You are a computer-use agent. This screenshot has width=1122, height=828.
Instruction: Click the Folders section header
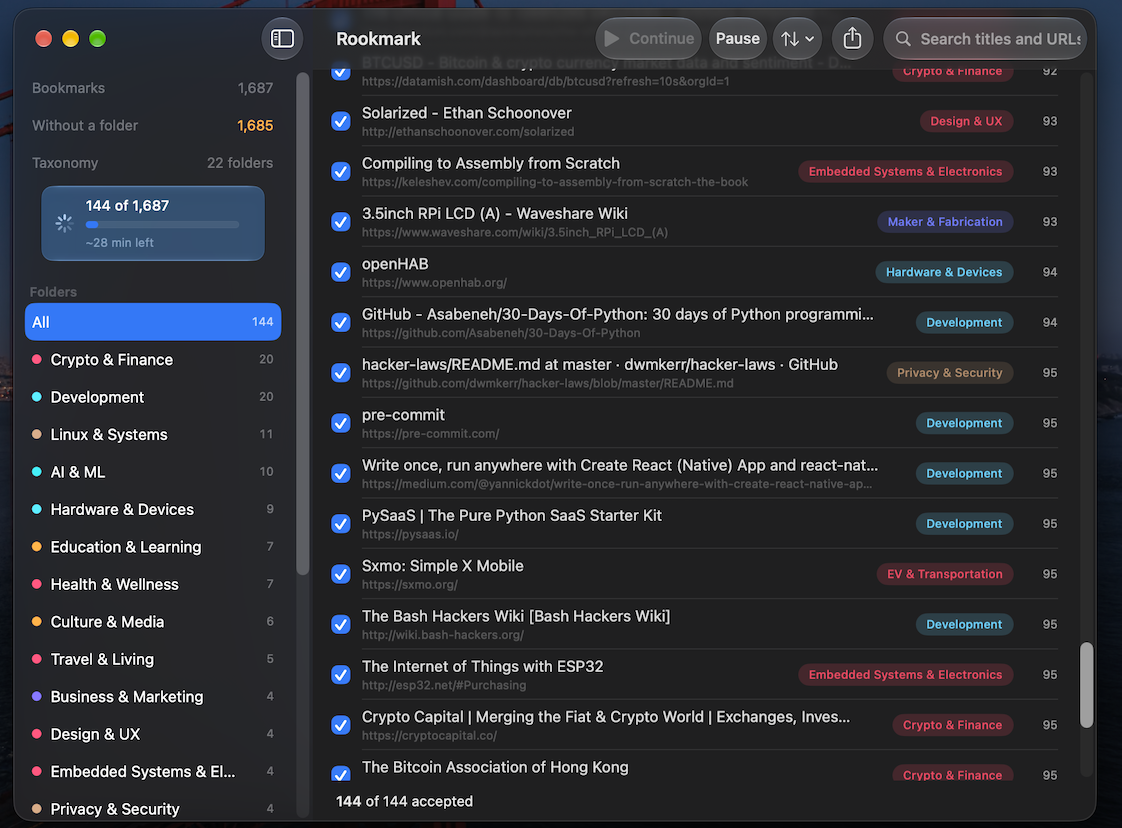tap(53, 292)
